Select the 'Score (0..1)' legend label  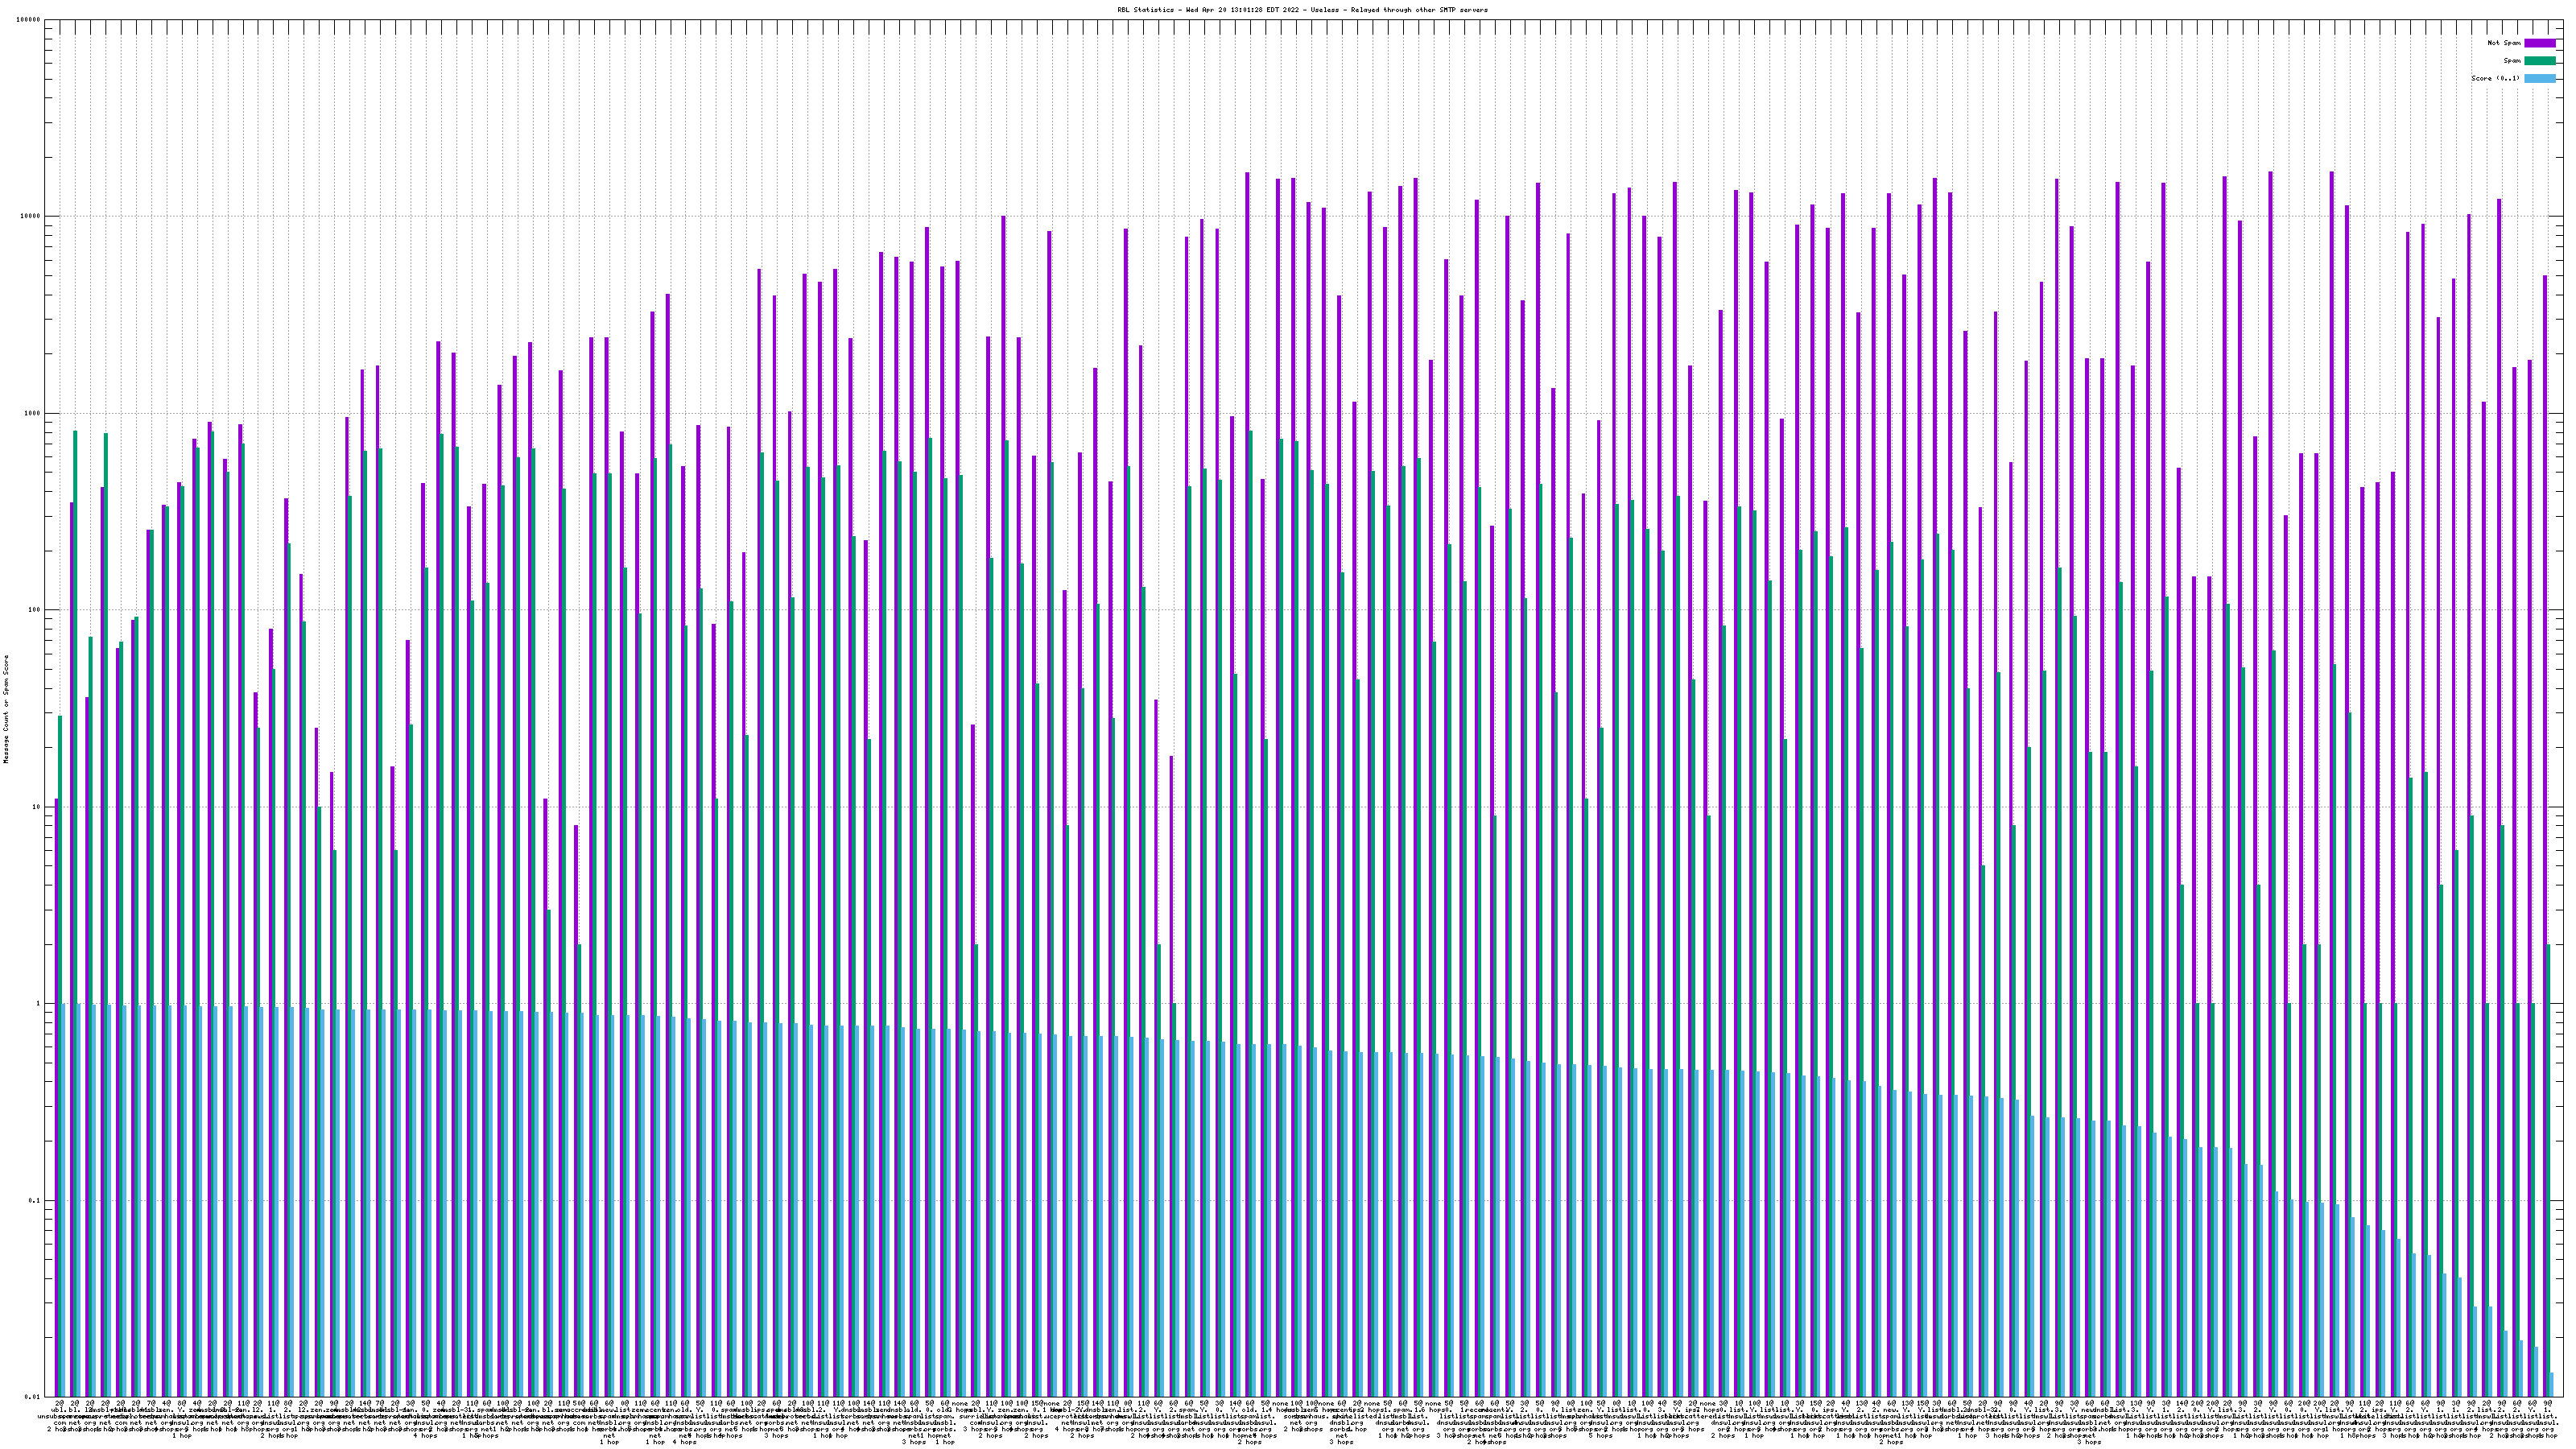pos(2495,78)
